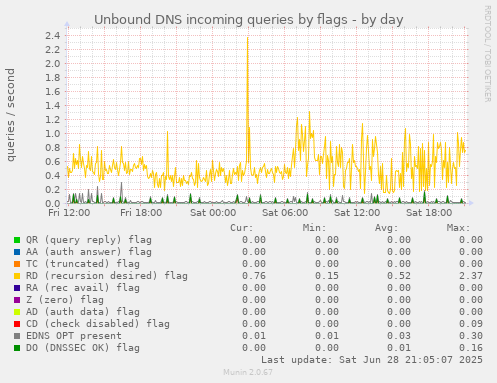Click the EDNS OPT present gray swatch
Image resolution: width=497 pixels, height=383 pixels.
[x=17, y=336]
